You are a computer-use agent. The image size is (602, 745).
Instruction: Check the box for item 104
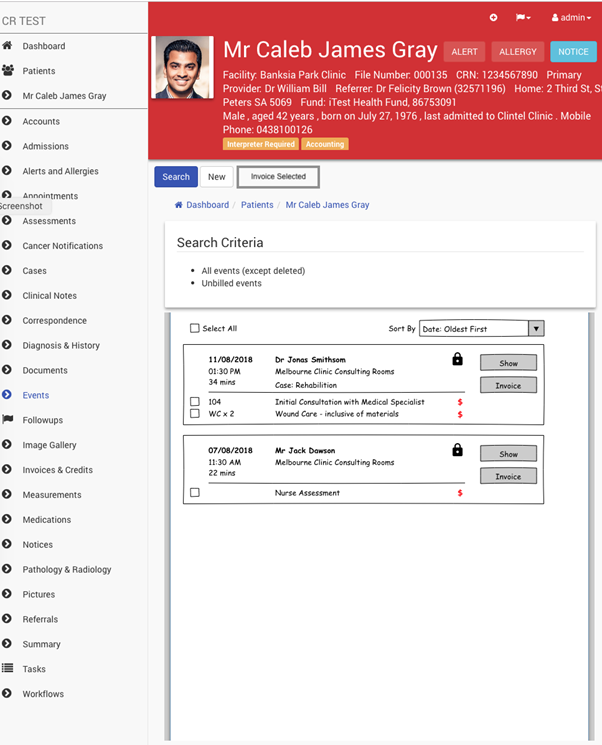[195, 401]
